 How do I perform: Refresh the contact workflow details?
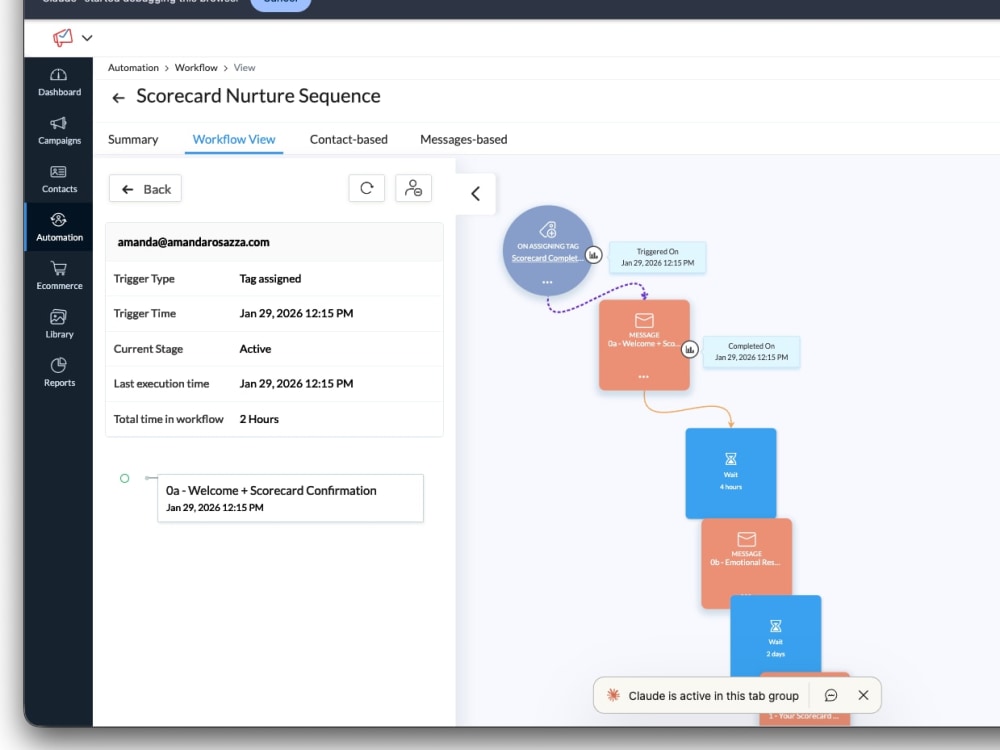(367, 188)
